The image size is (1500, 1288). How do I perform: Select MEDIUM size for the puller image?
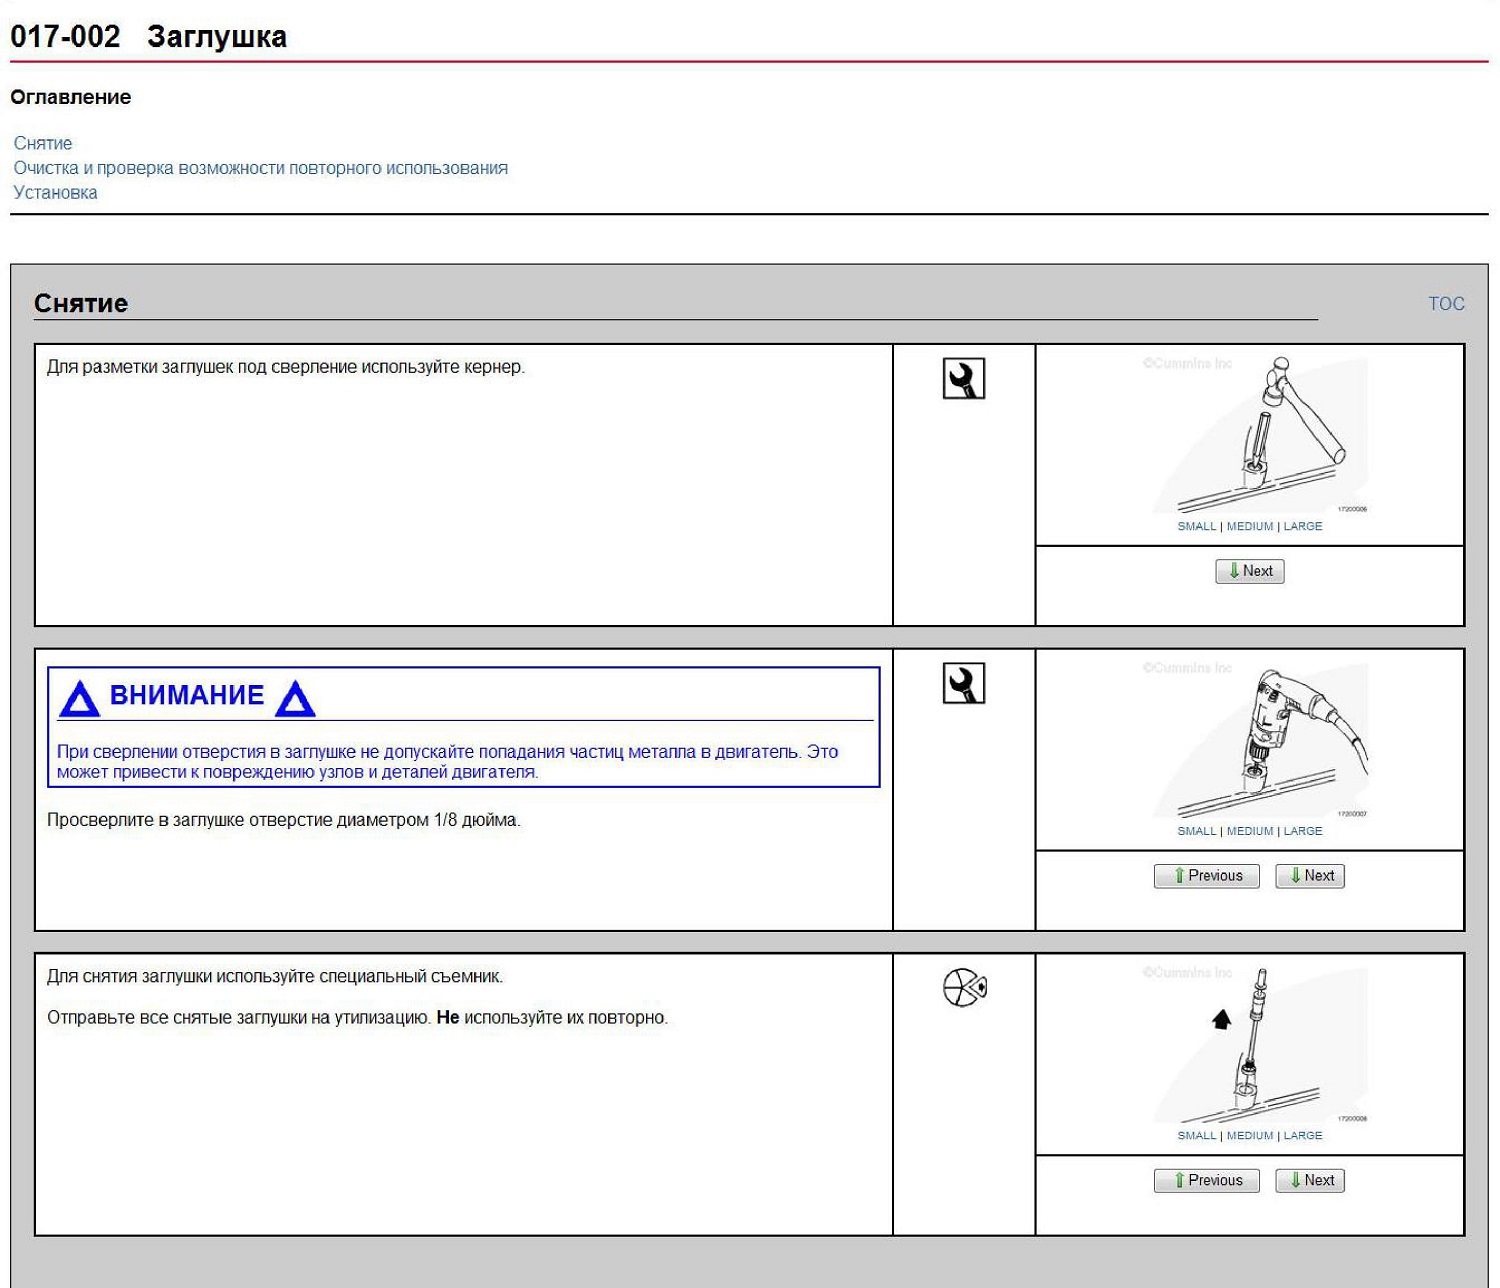coord(1250,1136)
